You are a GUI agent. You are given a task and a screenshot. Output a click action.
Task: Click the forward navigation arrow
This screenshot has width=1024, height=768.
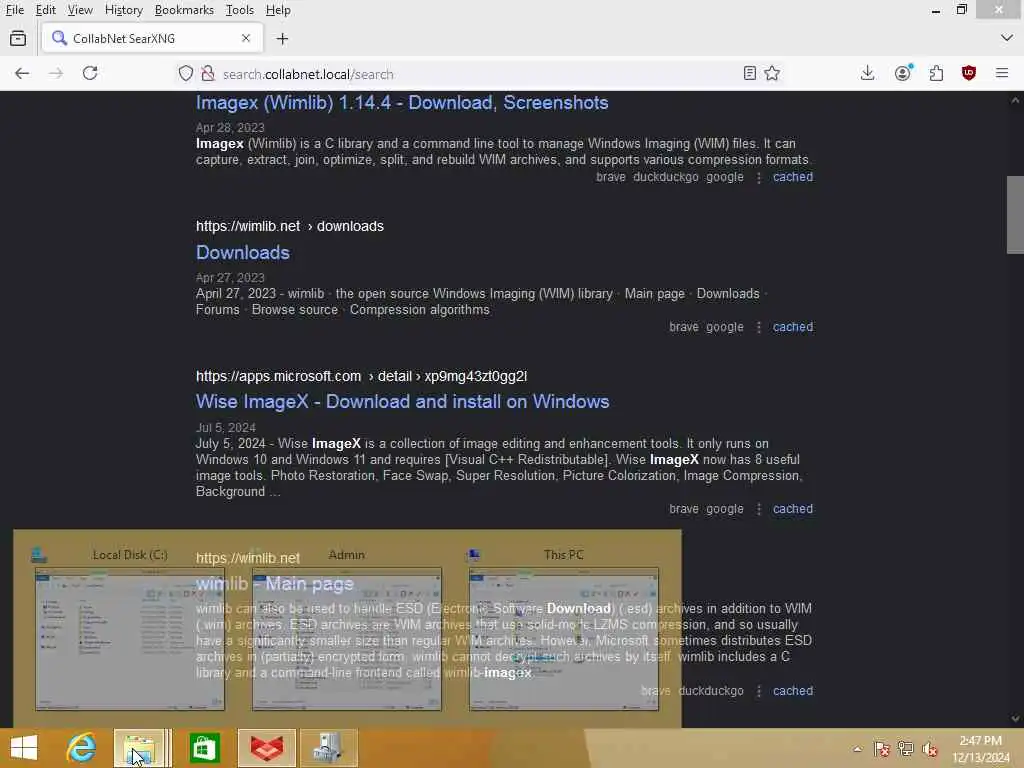(x=56, y=73)
